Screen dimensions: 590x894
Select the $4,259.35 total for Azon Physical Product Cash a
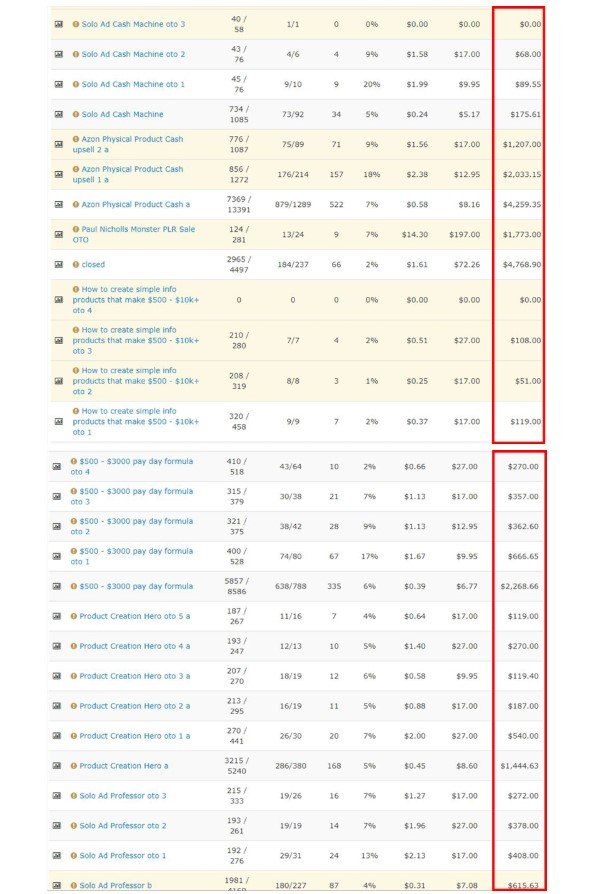pyautogui.click(x=522, y=204)
